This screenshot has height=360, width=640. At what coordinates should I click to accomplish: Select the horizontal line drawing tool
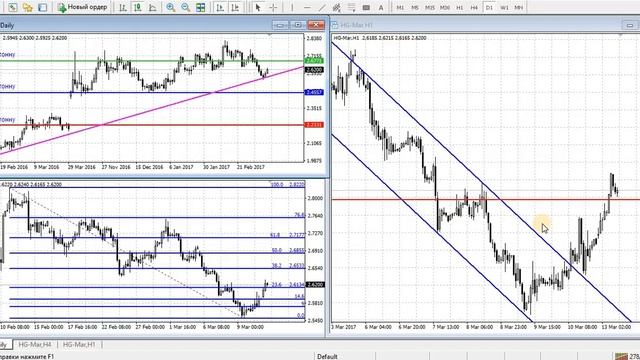click(x=307, y=7)
